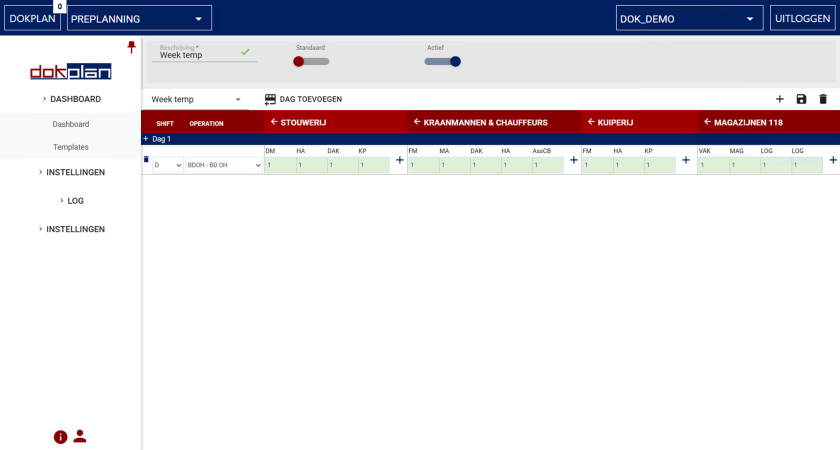Viewport: 840px width, 450px height.
Task: Click the save disk icon
Action: pos(801,99)
